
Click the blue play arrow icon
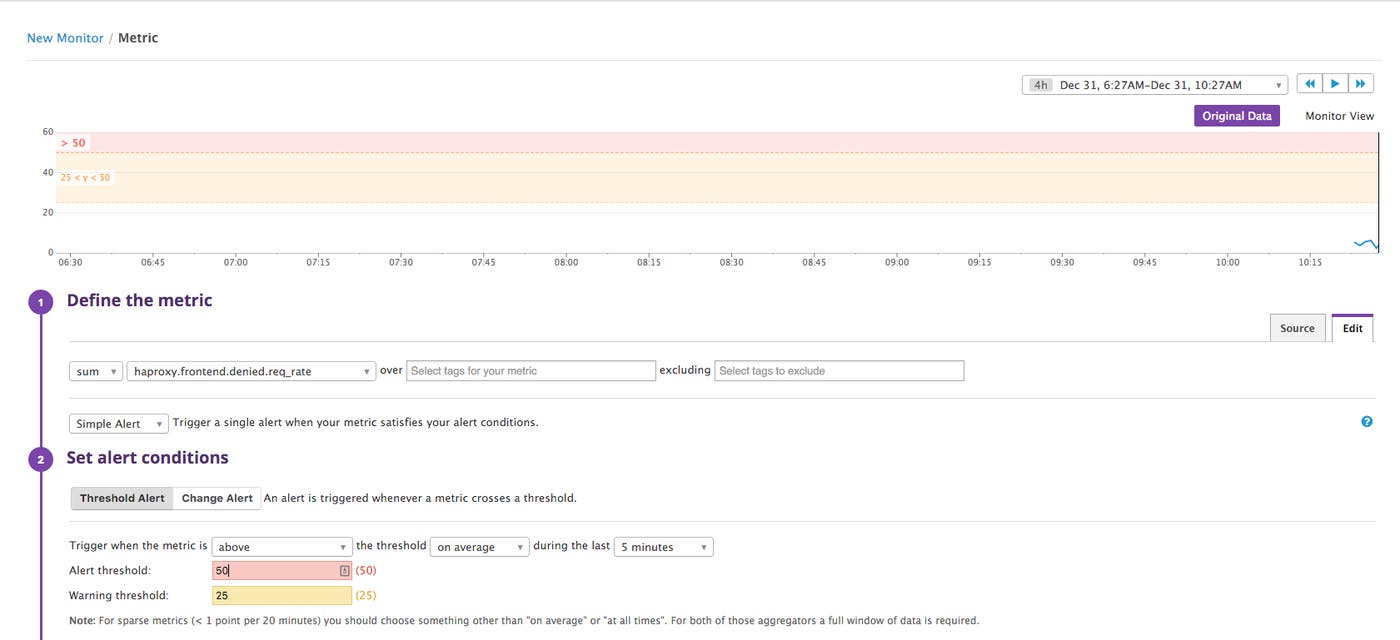click(x=1335, y=83)
